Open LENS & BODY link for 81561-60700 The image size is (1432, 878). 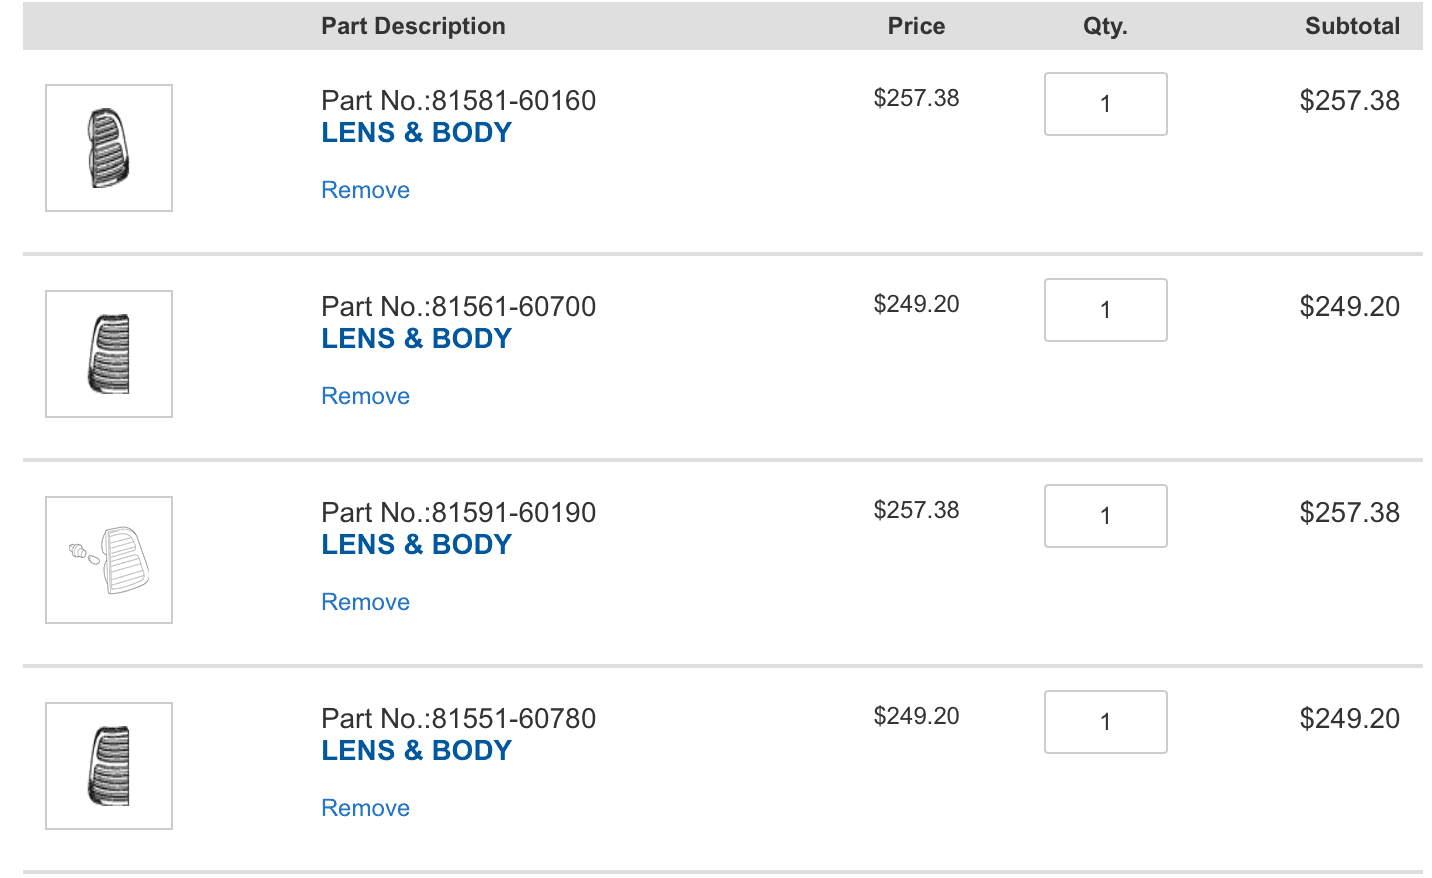coord(416,338)
